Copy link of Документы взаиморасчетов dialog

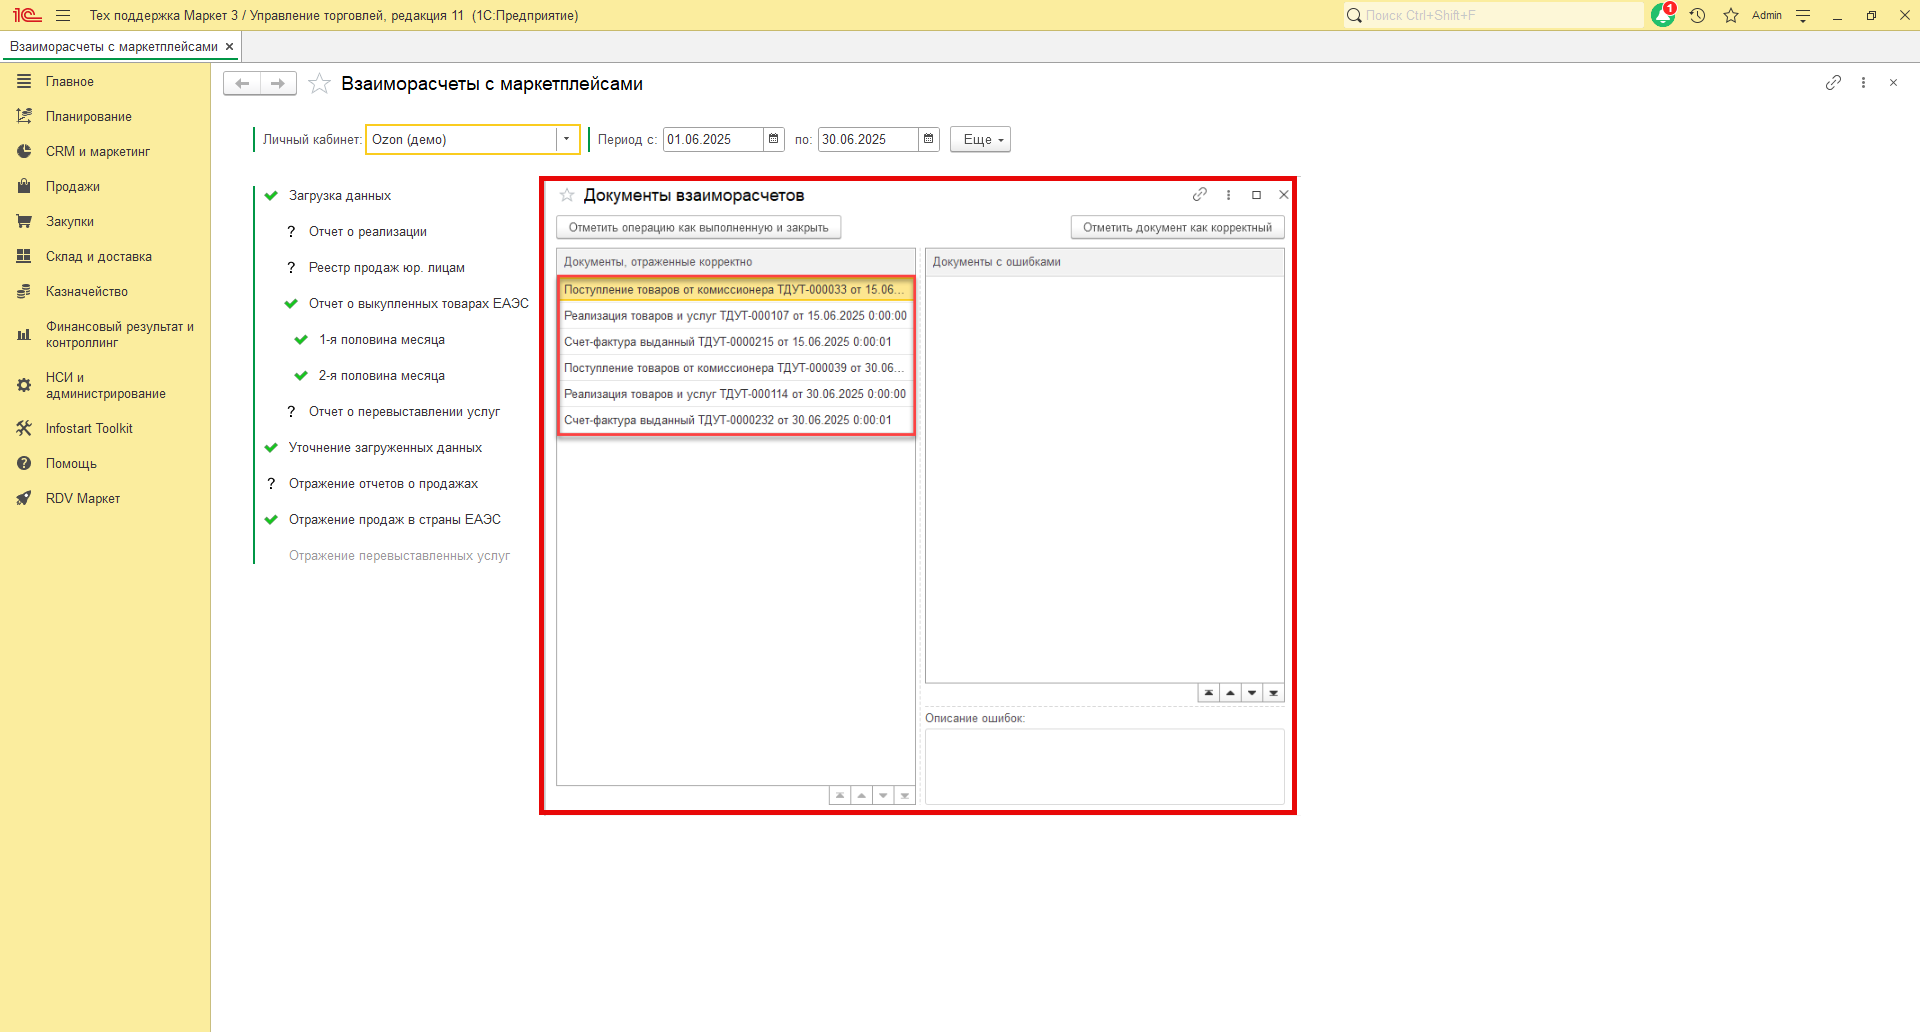[x=1200, y=195]
